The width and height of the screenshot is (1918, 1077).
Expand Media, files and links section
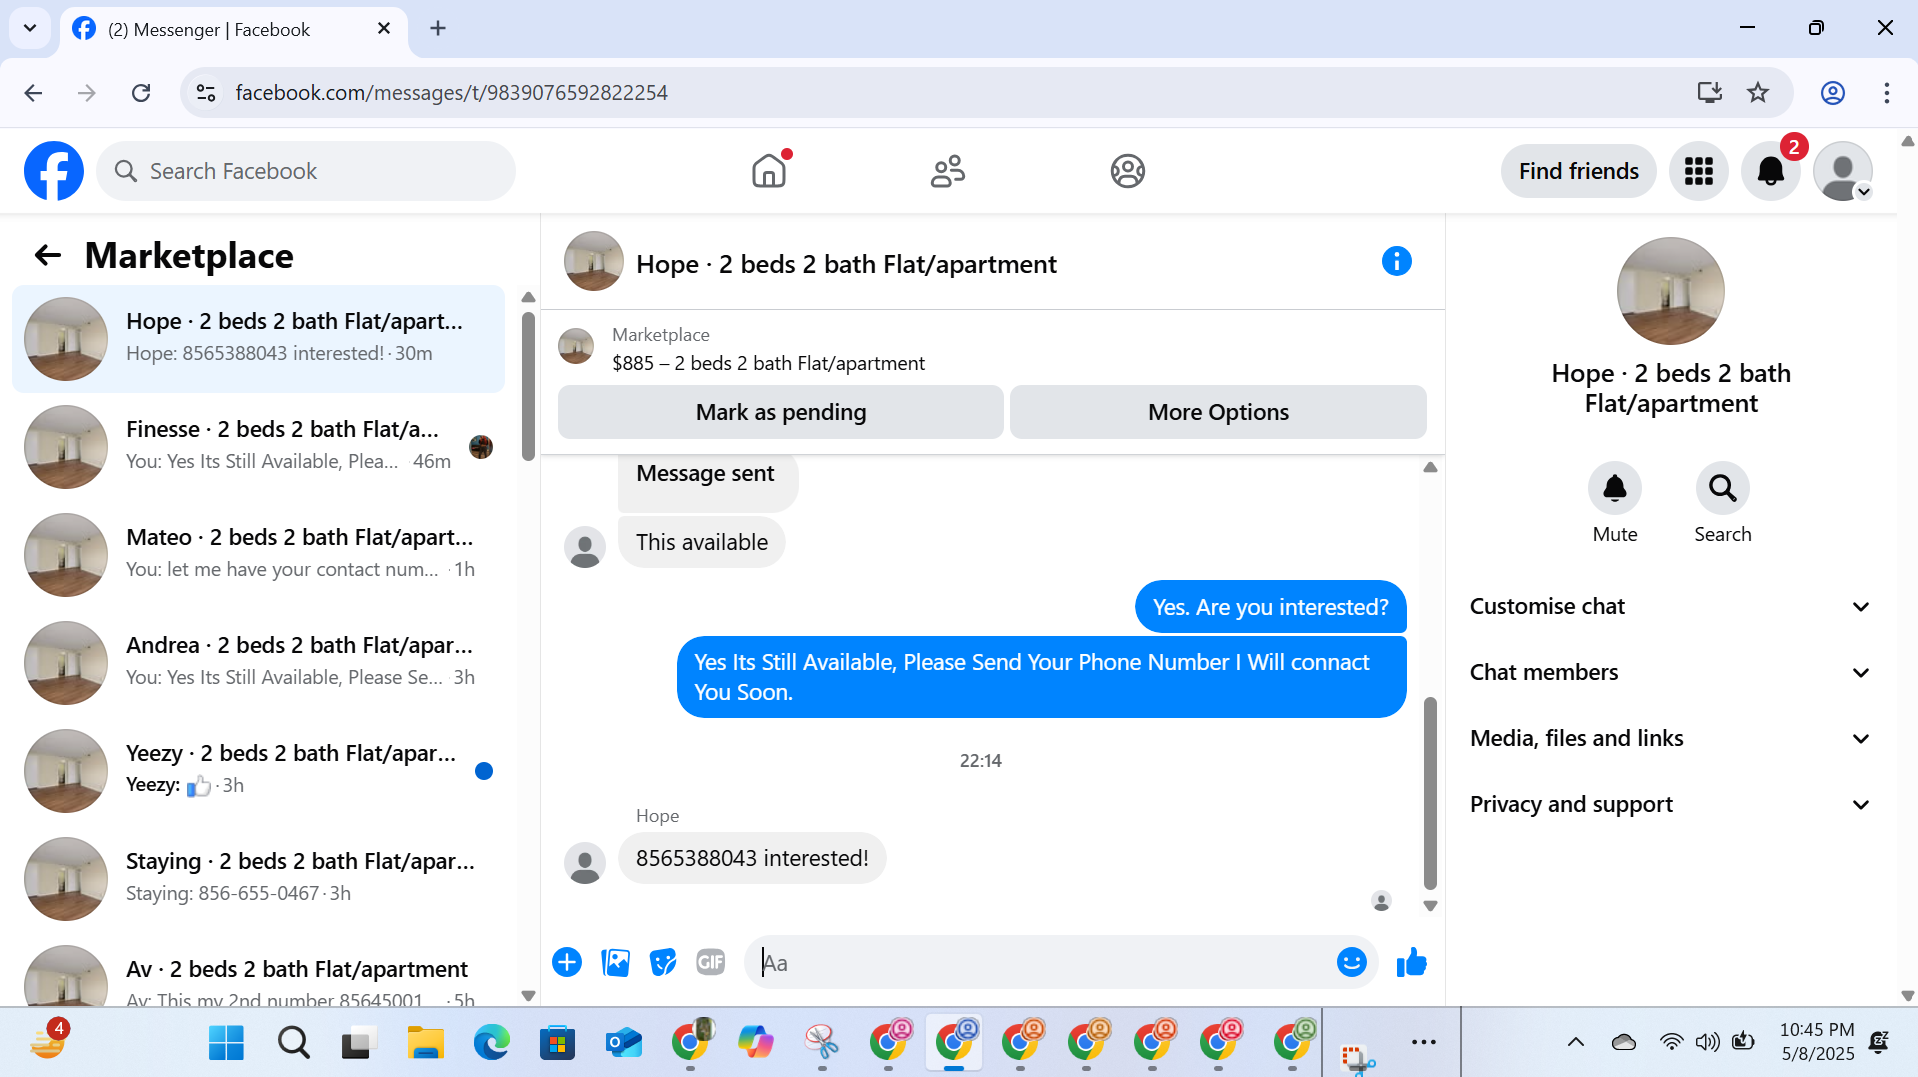click(1670, 739)
